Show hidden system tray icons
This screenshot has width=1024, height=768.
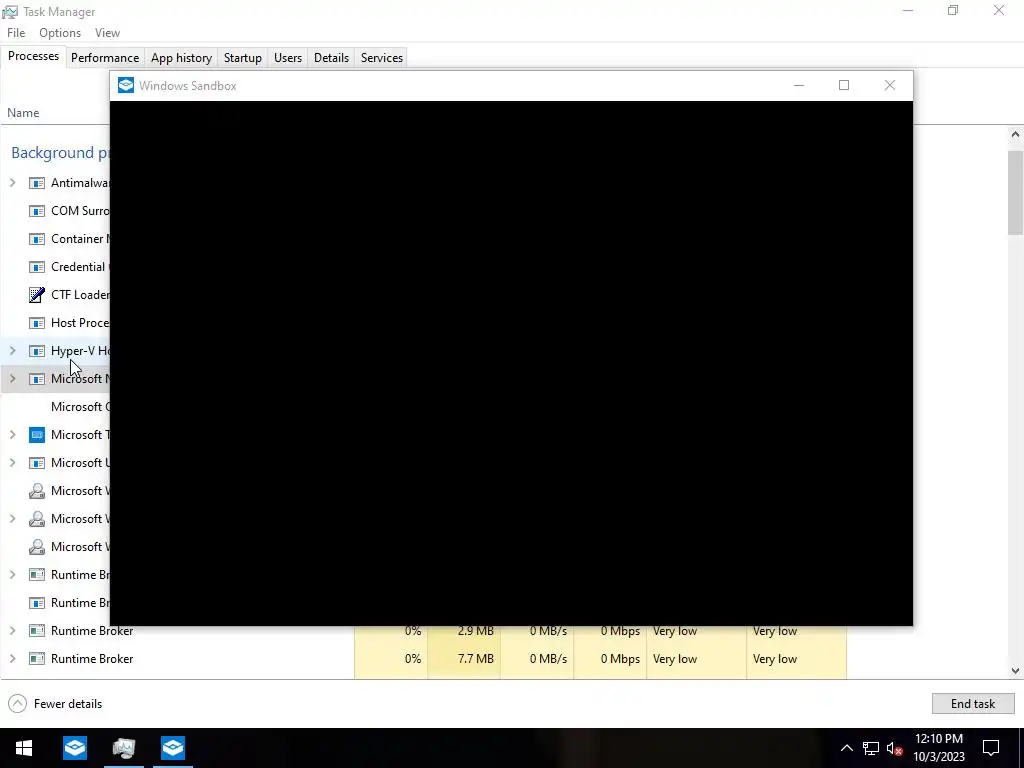[846, 748]
